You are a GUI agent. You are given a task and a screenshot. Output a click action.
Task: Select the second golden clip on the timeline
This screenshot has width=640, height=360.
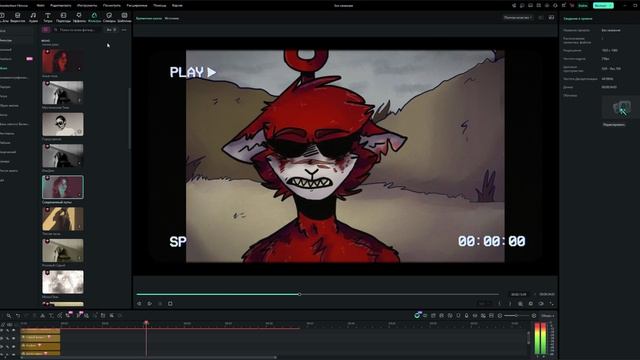[x=40, y=338]
